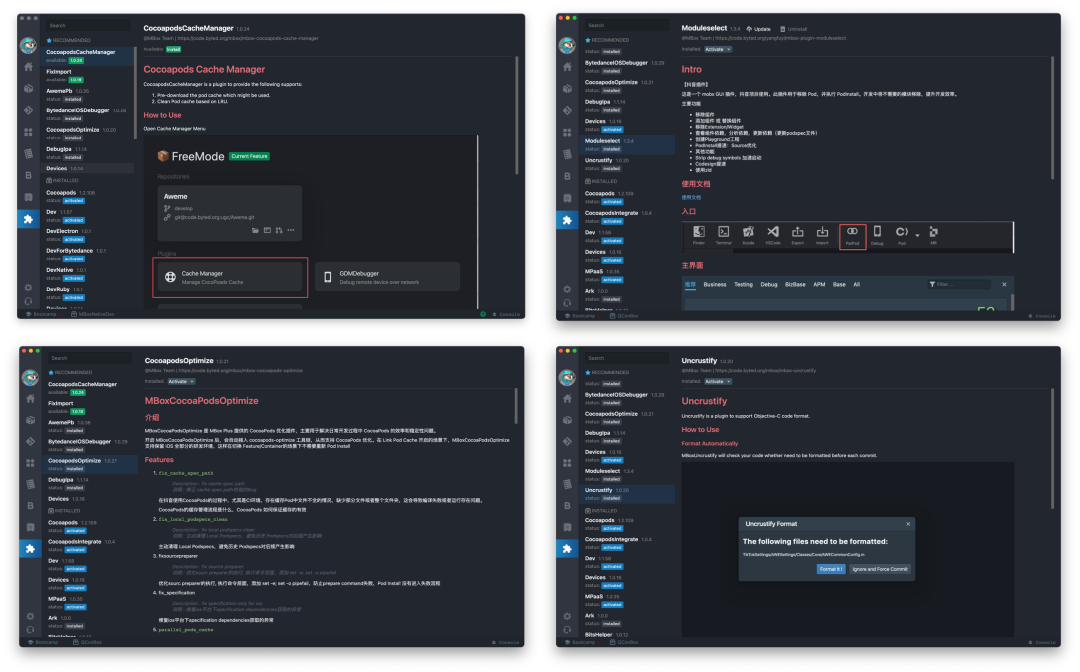
Task: Open the list icon in CocoapodsOptimize window sidebar
Action: click(30, 484)
